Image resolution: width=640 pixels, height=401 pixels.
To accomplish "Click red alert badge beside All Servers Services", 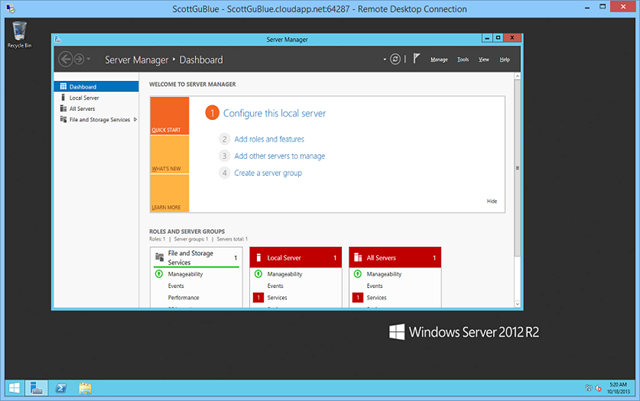I will tap(358, 298).
